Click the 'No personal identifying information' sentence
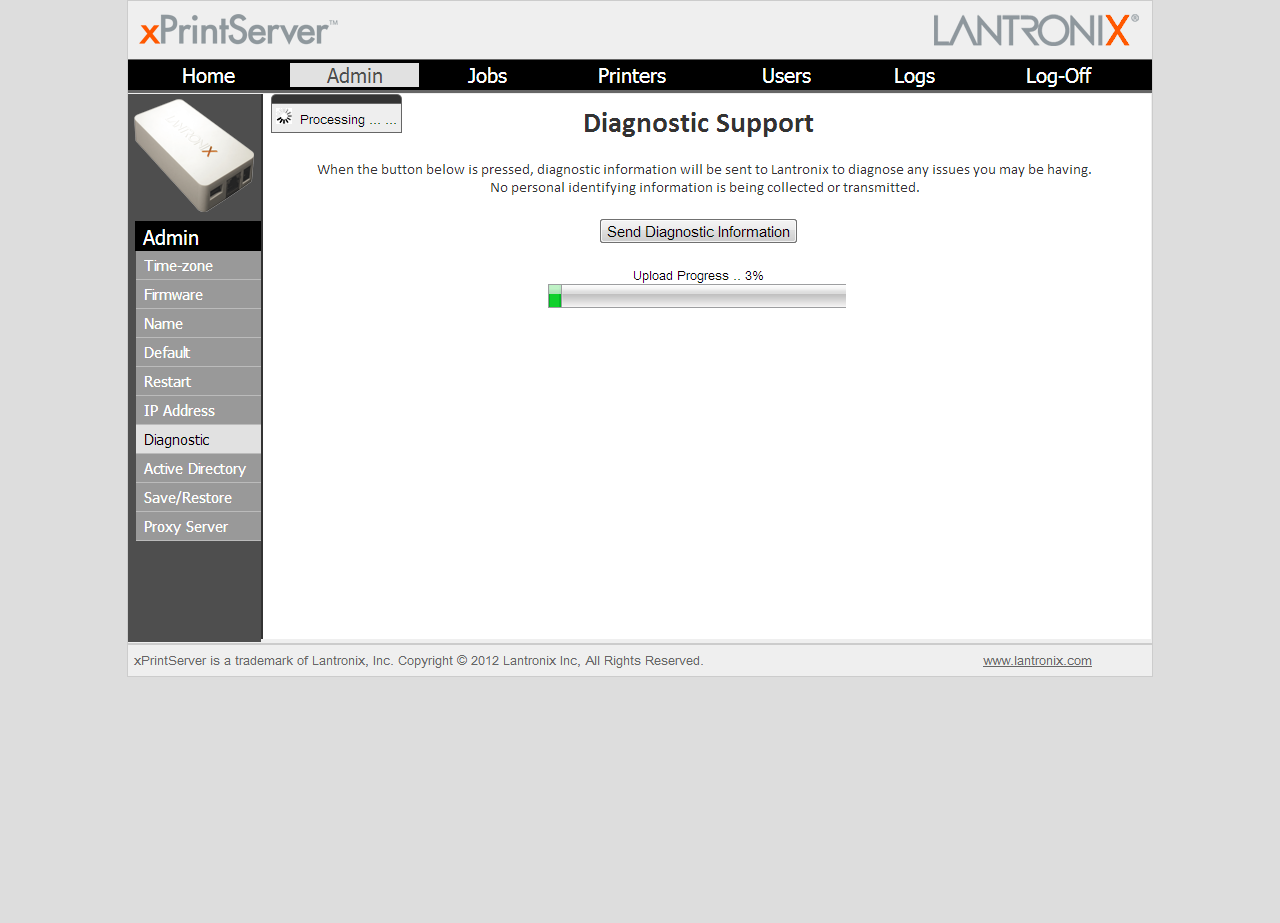The height and width of the screenshot is (923, 1280). click(x=704, y=188)
